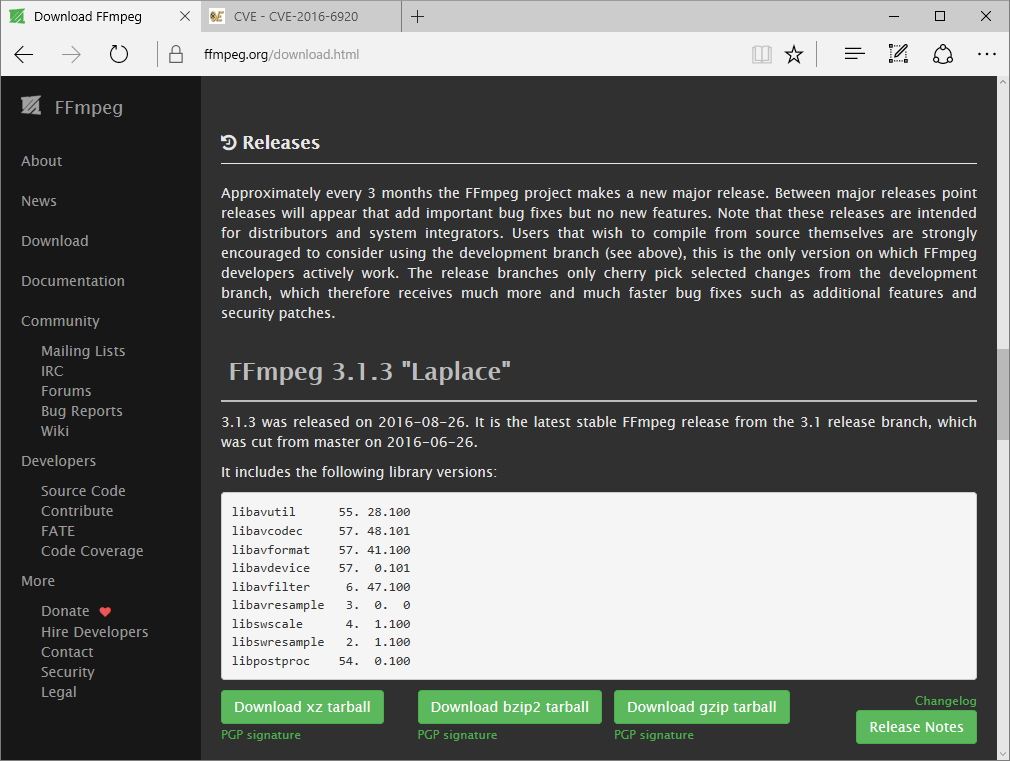Reload the FFmpeg download page
1010x761 pixels.
118,54
